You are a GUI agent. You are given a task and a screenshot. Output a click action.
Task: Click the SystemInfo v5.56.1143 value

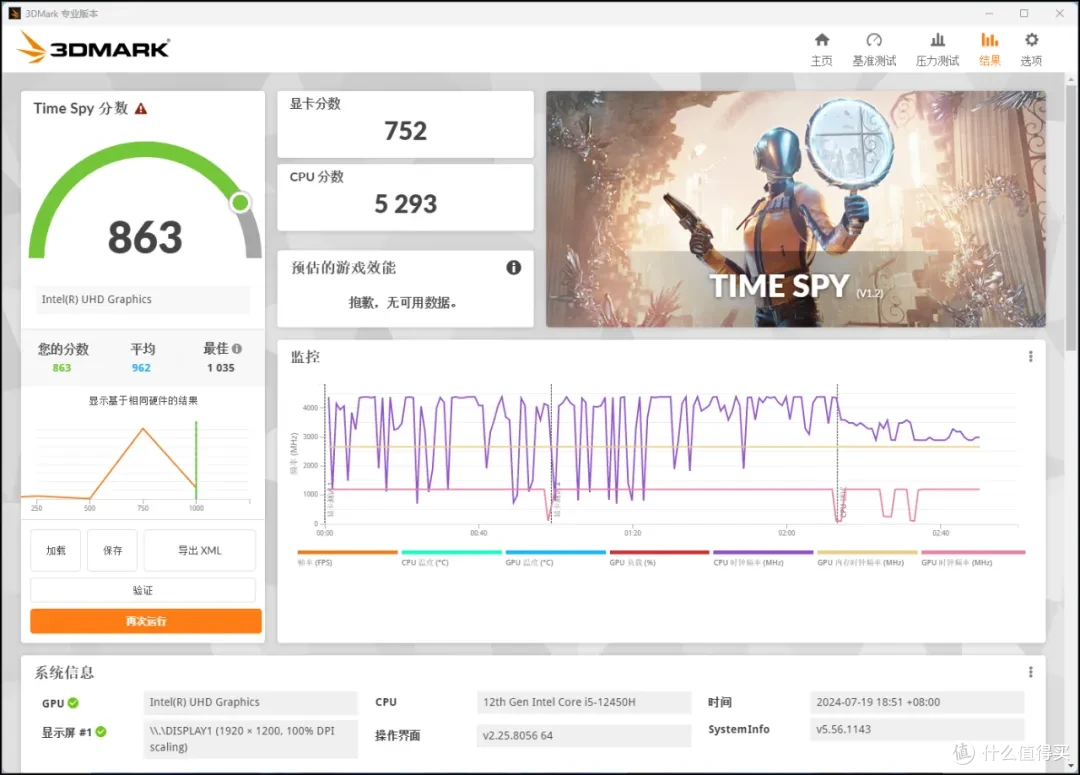[x=917, y=729]
